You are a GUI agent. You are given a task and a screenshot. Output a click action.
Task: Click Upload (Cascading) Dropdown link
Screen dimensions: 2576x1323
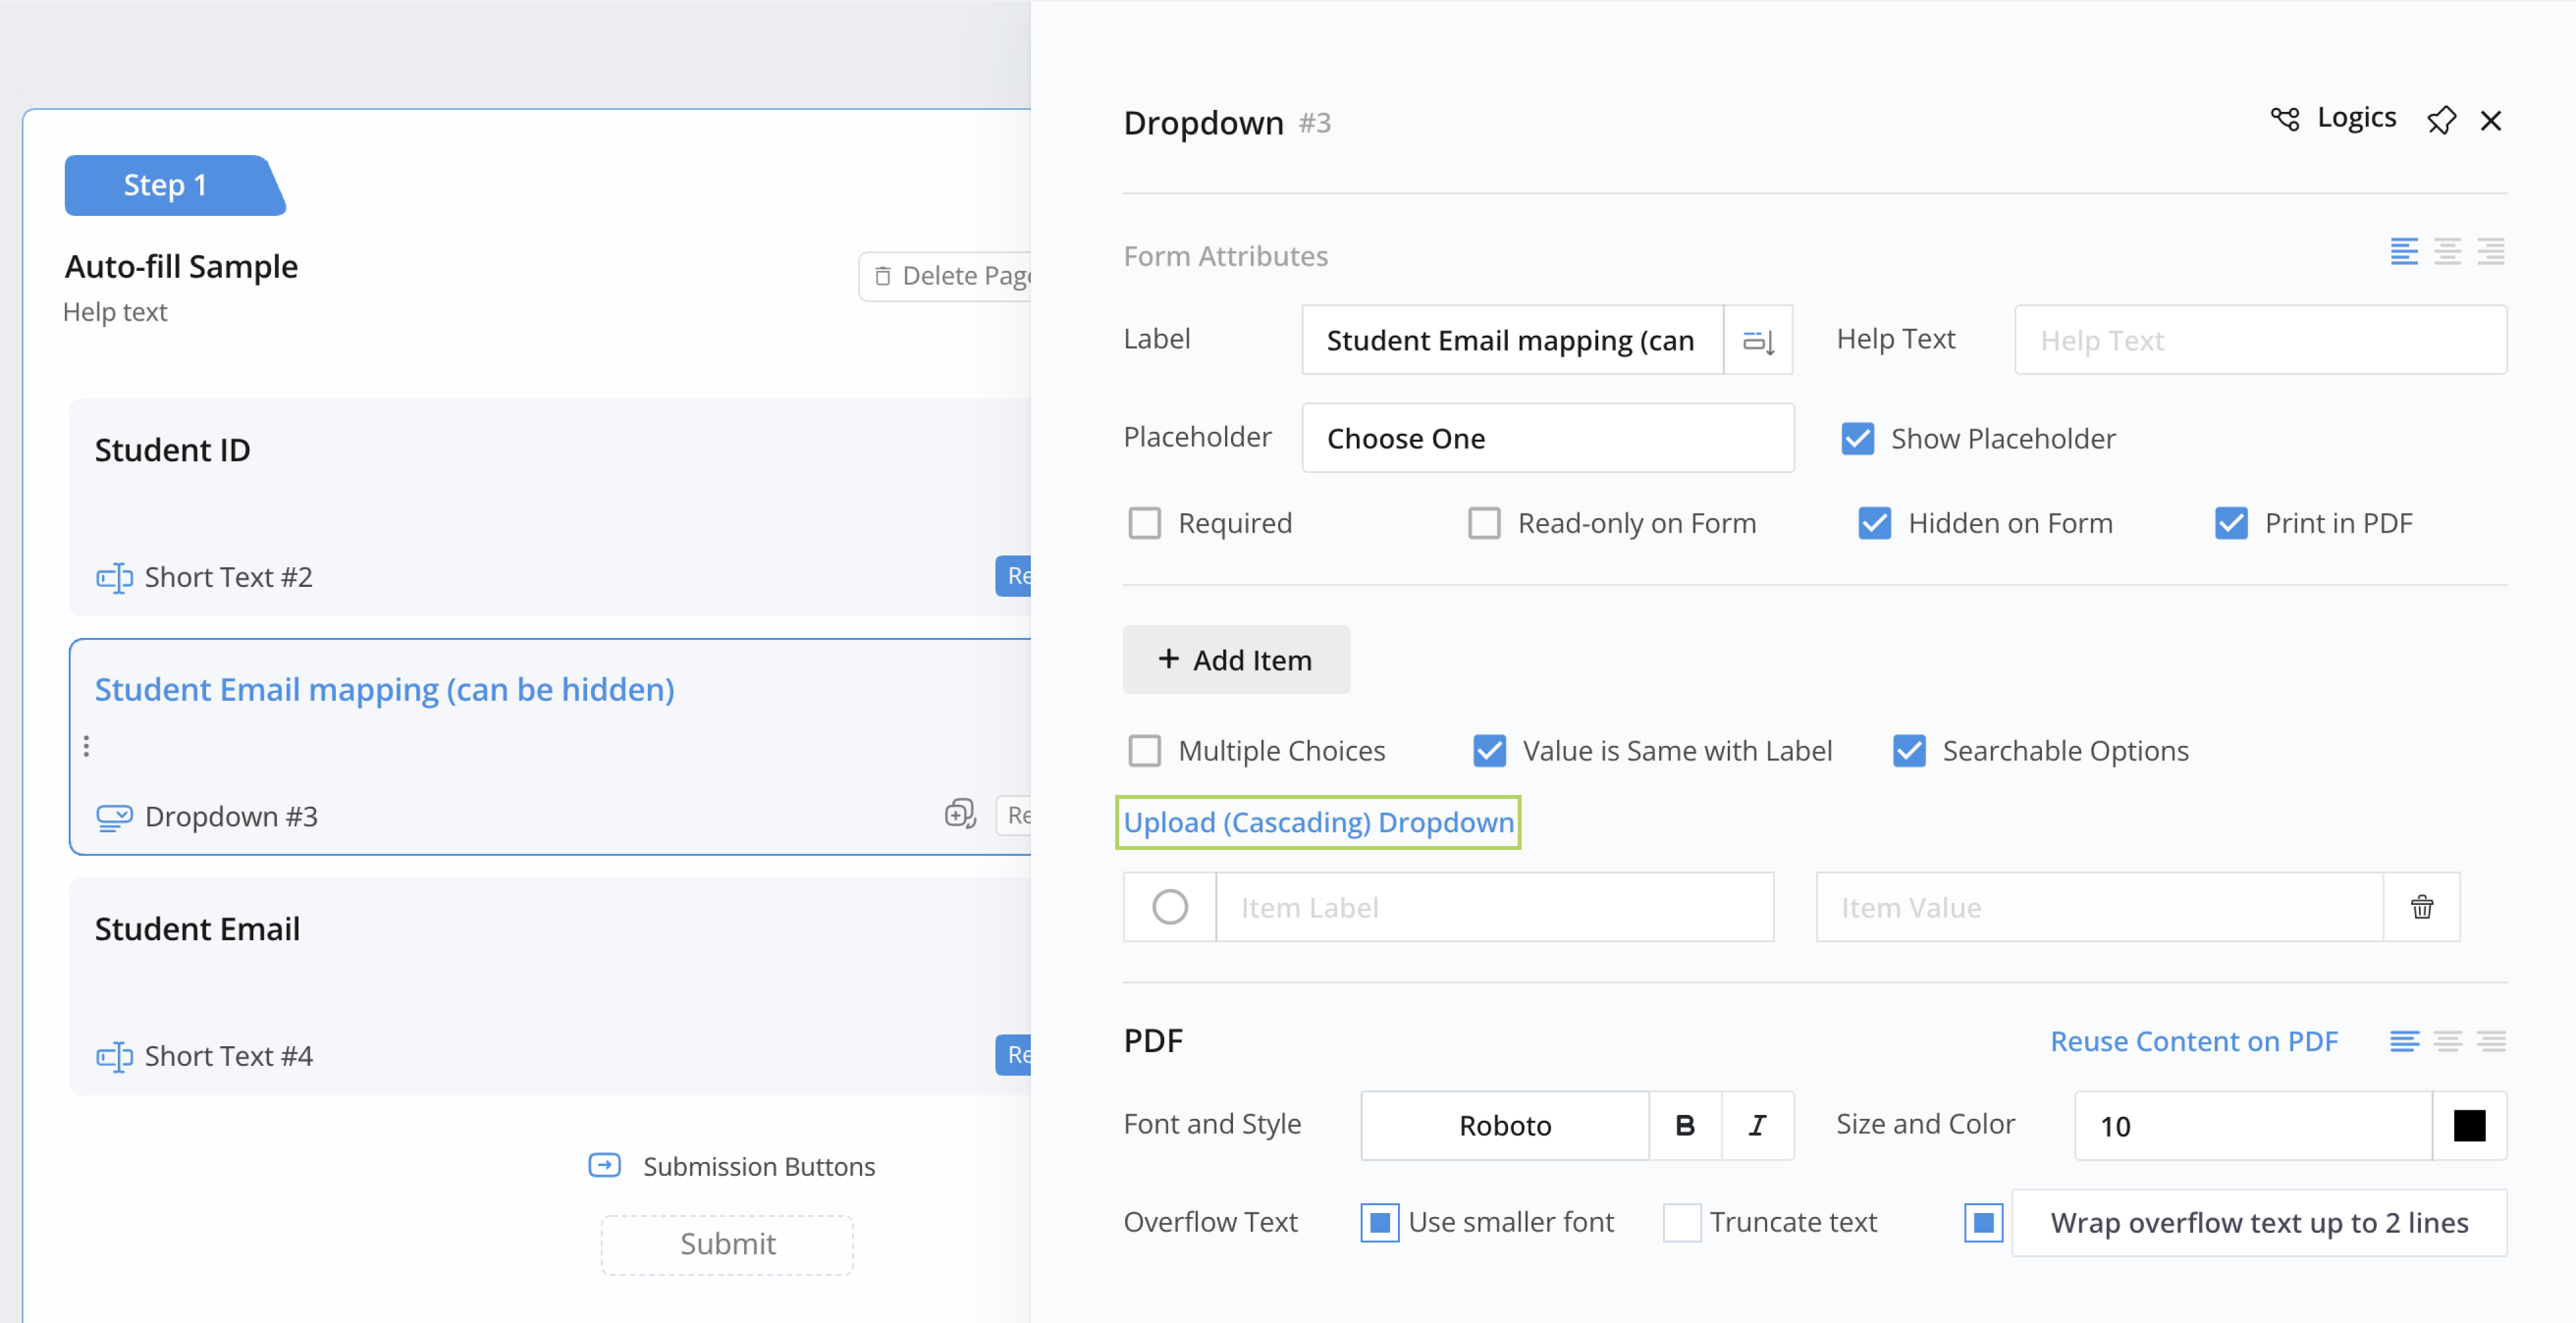pos(1318,822)
